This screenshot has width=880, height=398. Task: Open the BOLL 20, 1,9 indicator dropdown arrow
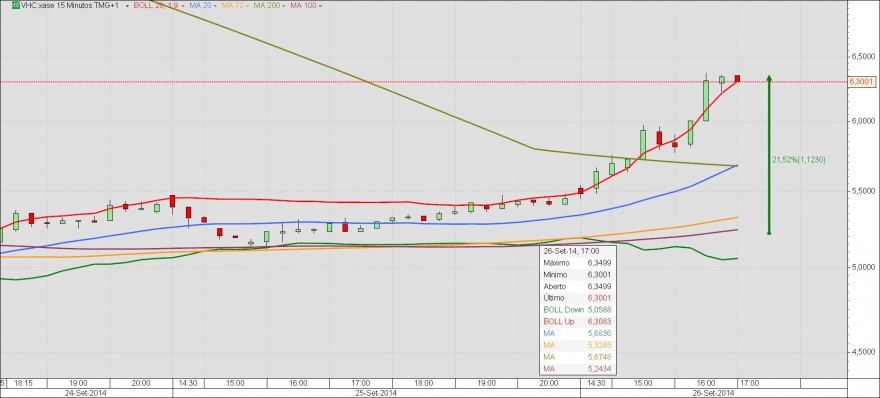pos(183,6)
